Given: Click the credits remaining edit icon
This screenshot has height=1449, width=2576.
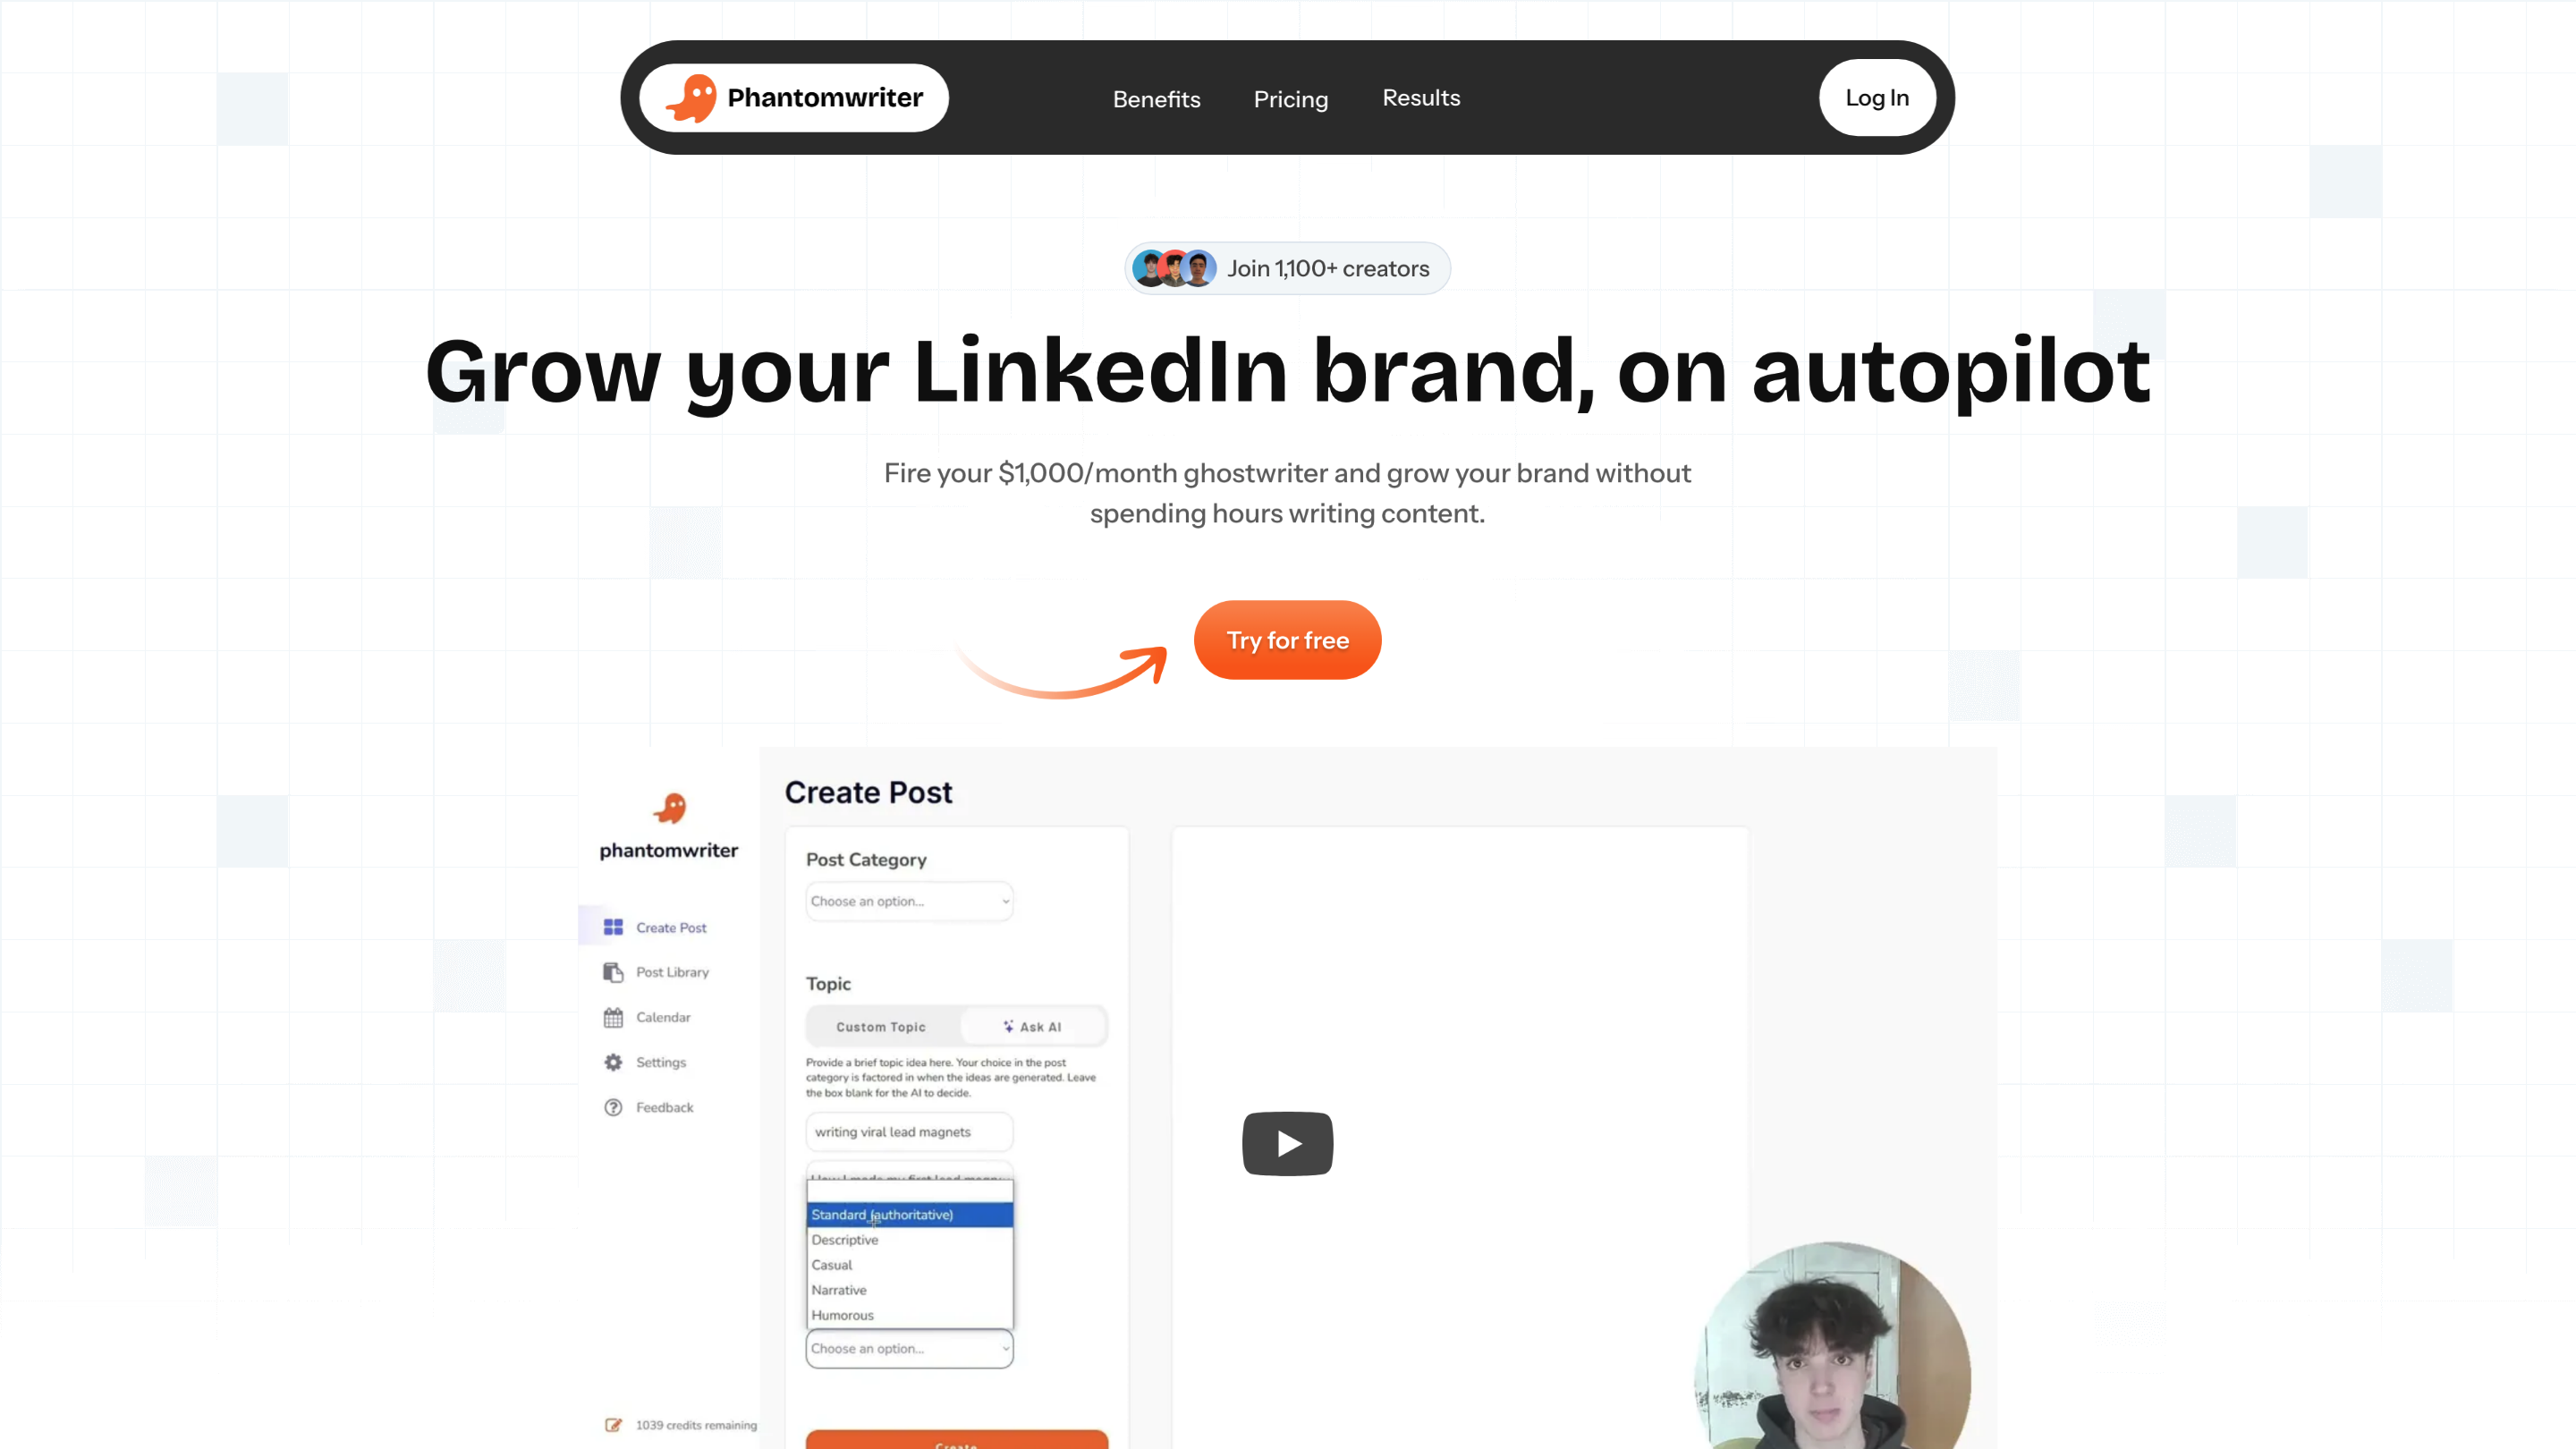Looking at the screenshot, I should tap(613, 1425).
